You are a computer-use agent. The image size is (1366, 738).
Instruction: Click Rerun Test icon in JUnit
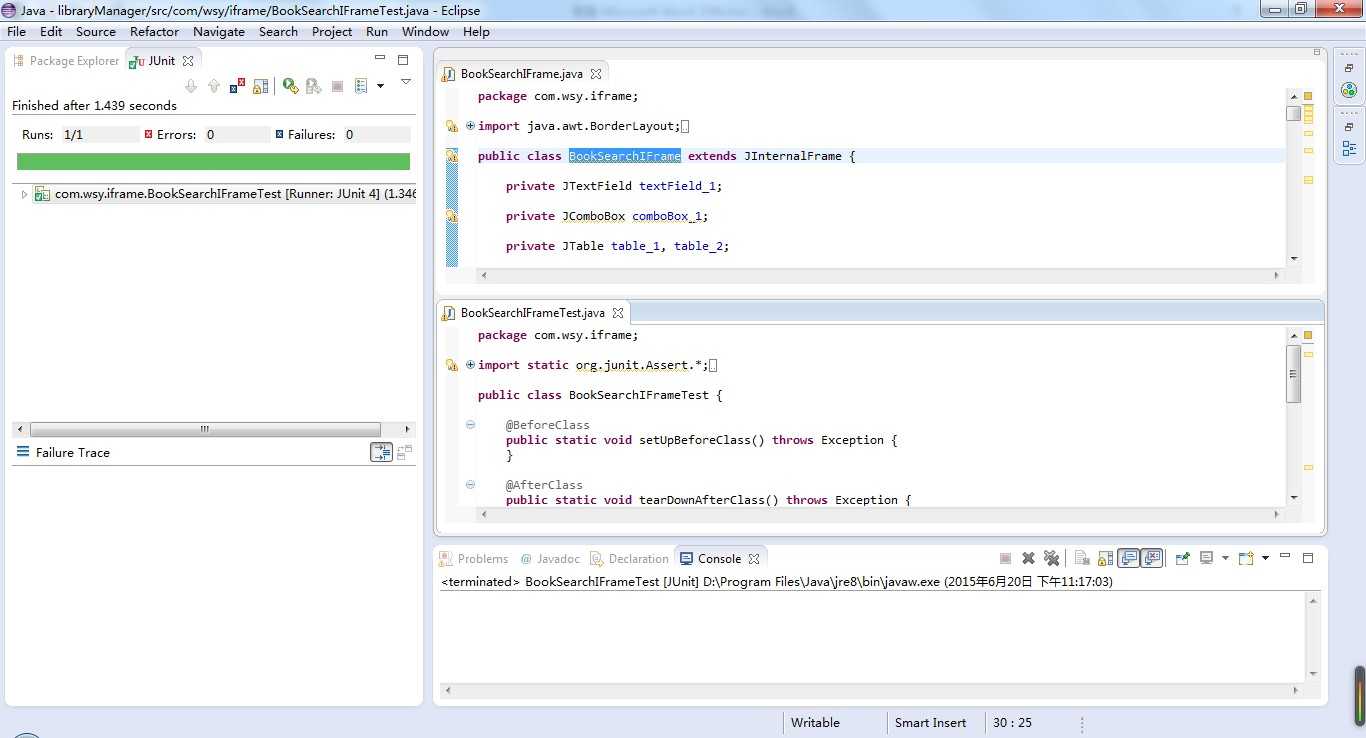(x=290, y=86)
